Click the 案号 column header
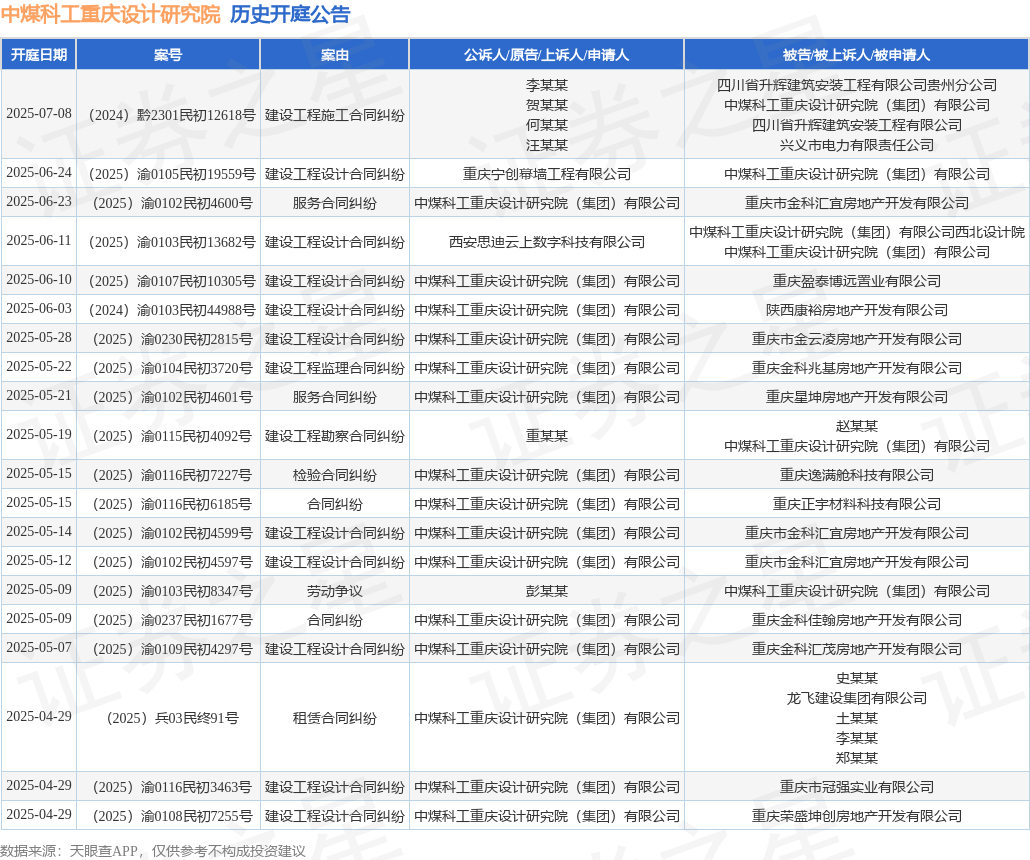The image size is (1030, 860). [168, 55]
